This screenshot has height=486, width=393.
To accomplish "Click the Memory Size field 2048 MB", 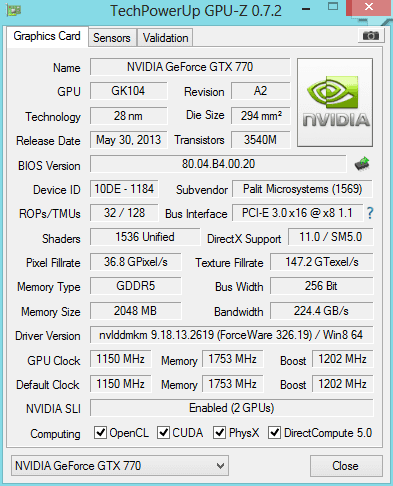I will click(x=136, y=311).
